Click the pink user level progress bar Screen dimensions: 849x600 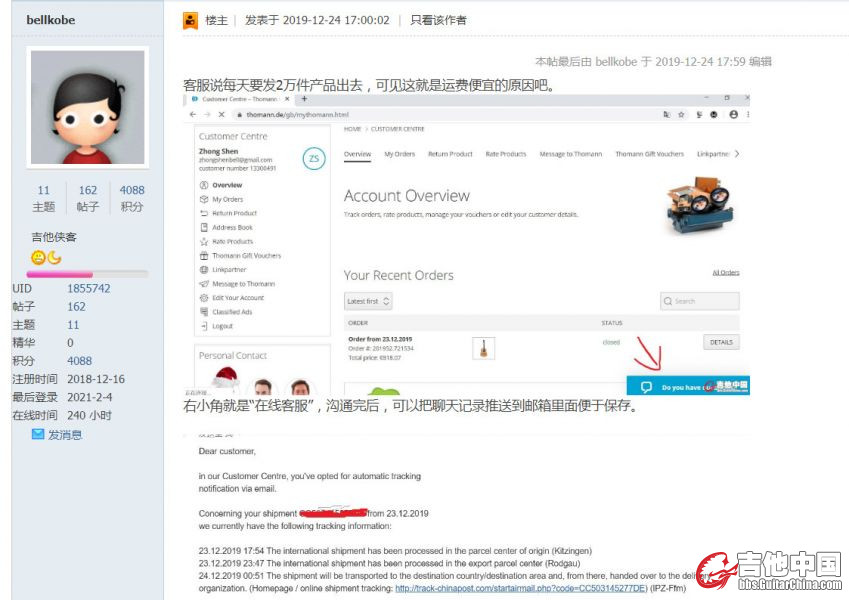(x=87, y=273)
